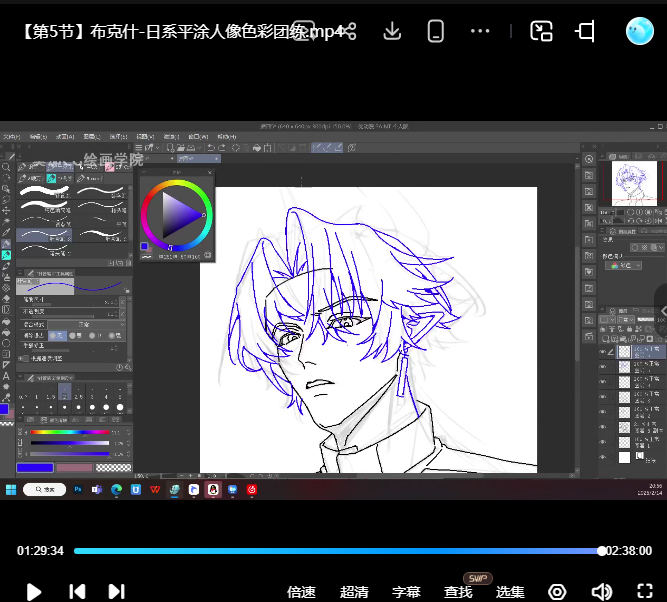Open the blue user avatar
667x602 pixels.
coord(639,31)
